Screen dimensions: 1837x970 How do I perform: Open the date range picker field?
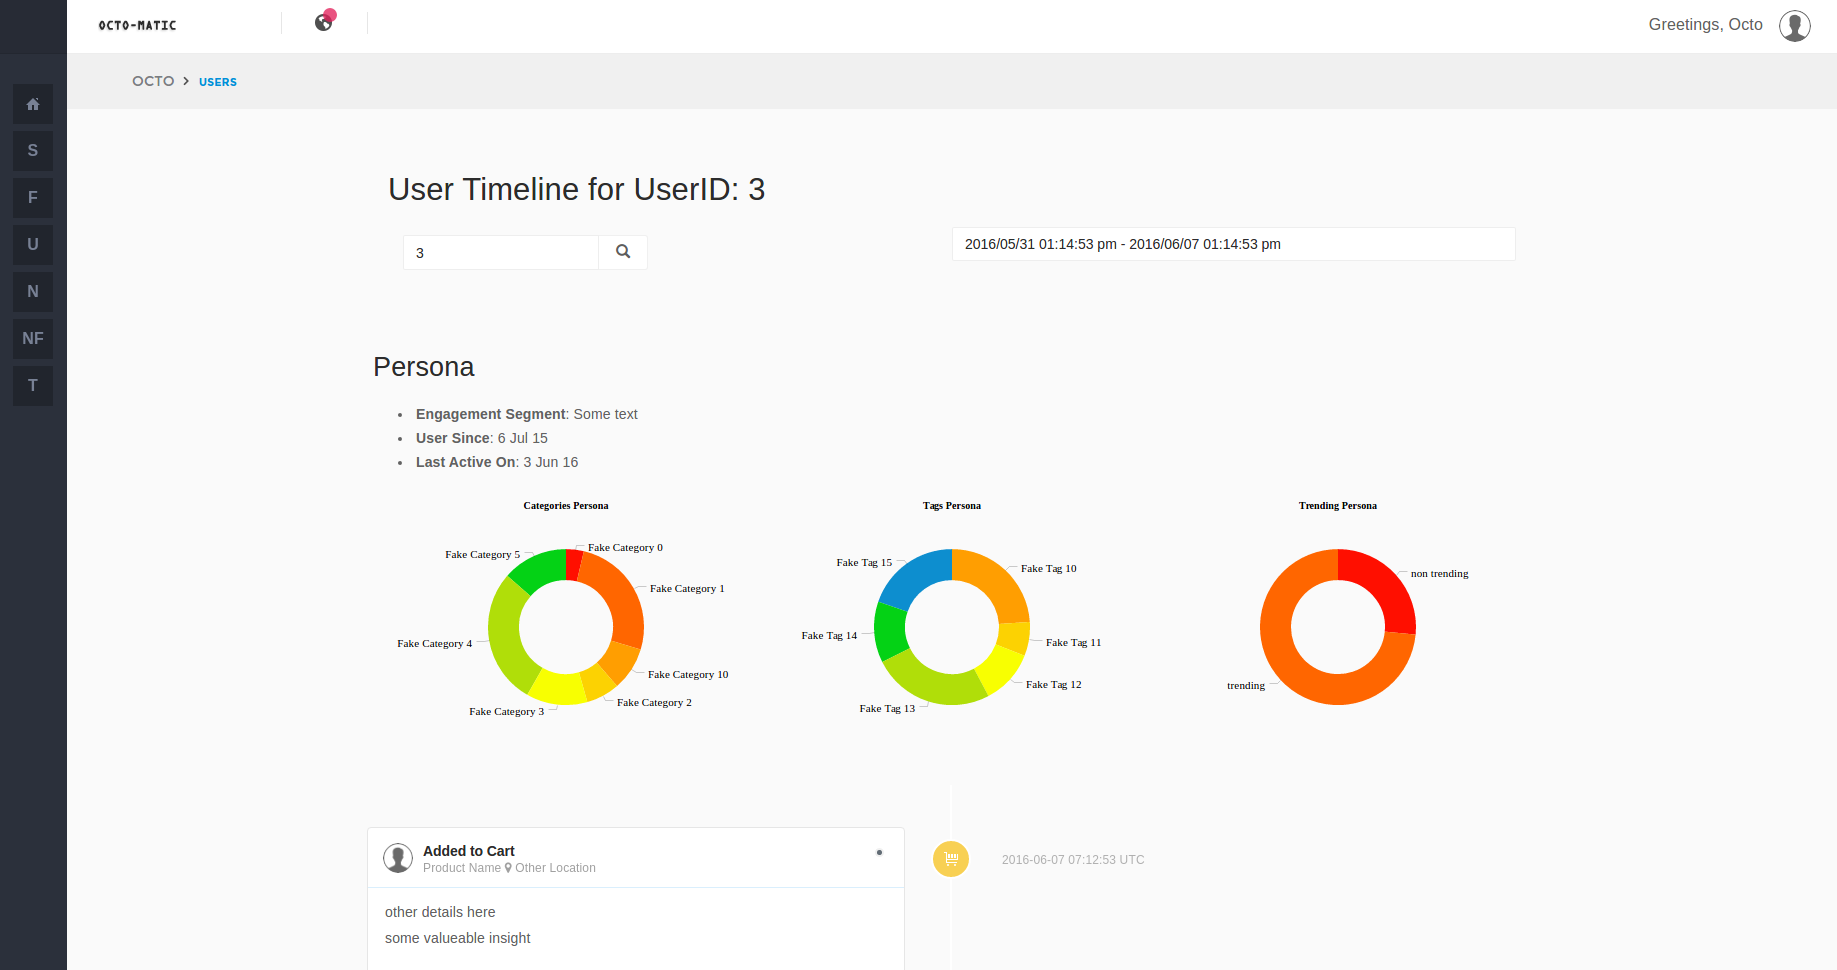point(1234,244)
